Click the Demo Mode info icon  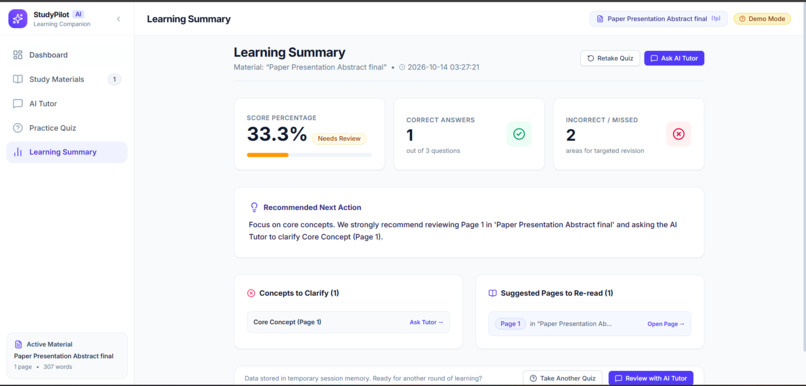click(x=742, y=19)
